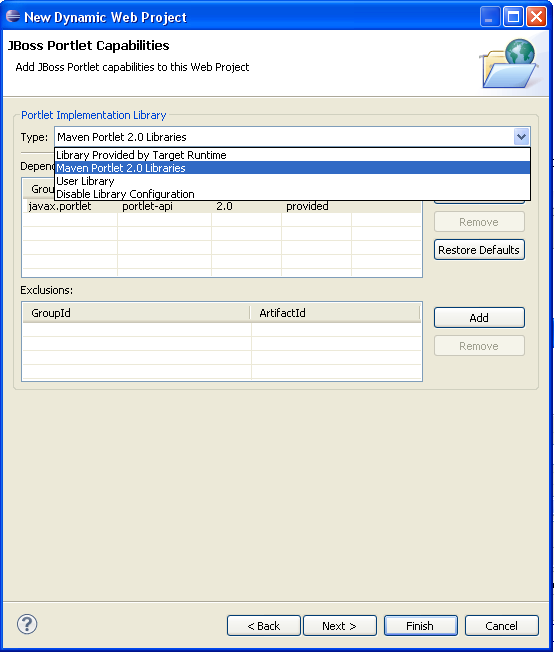554x652 pixels.
Task: Select User Library option
Action: [292, 181]
